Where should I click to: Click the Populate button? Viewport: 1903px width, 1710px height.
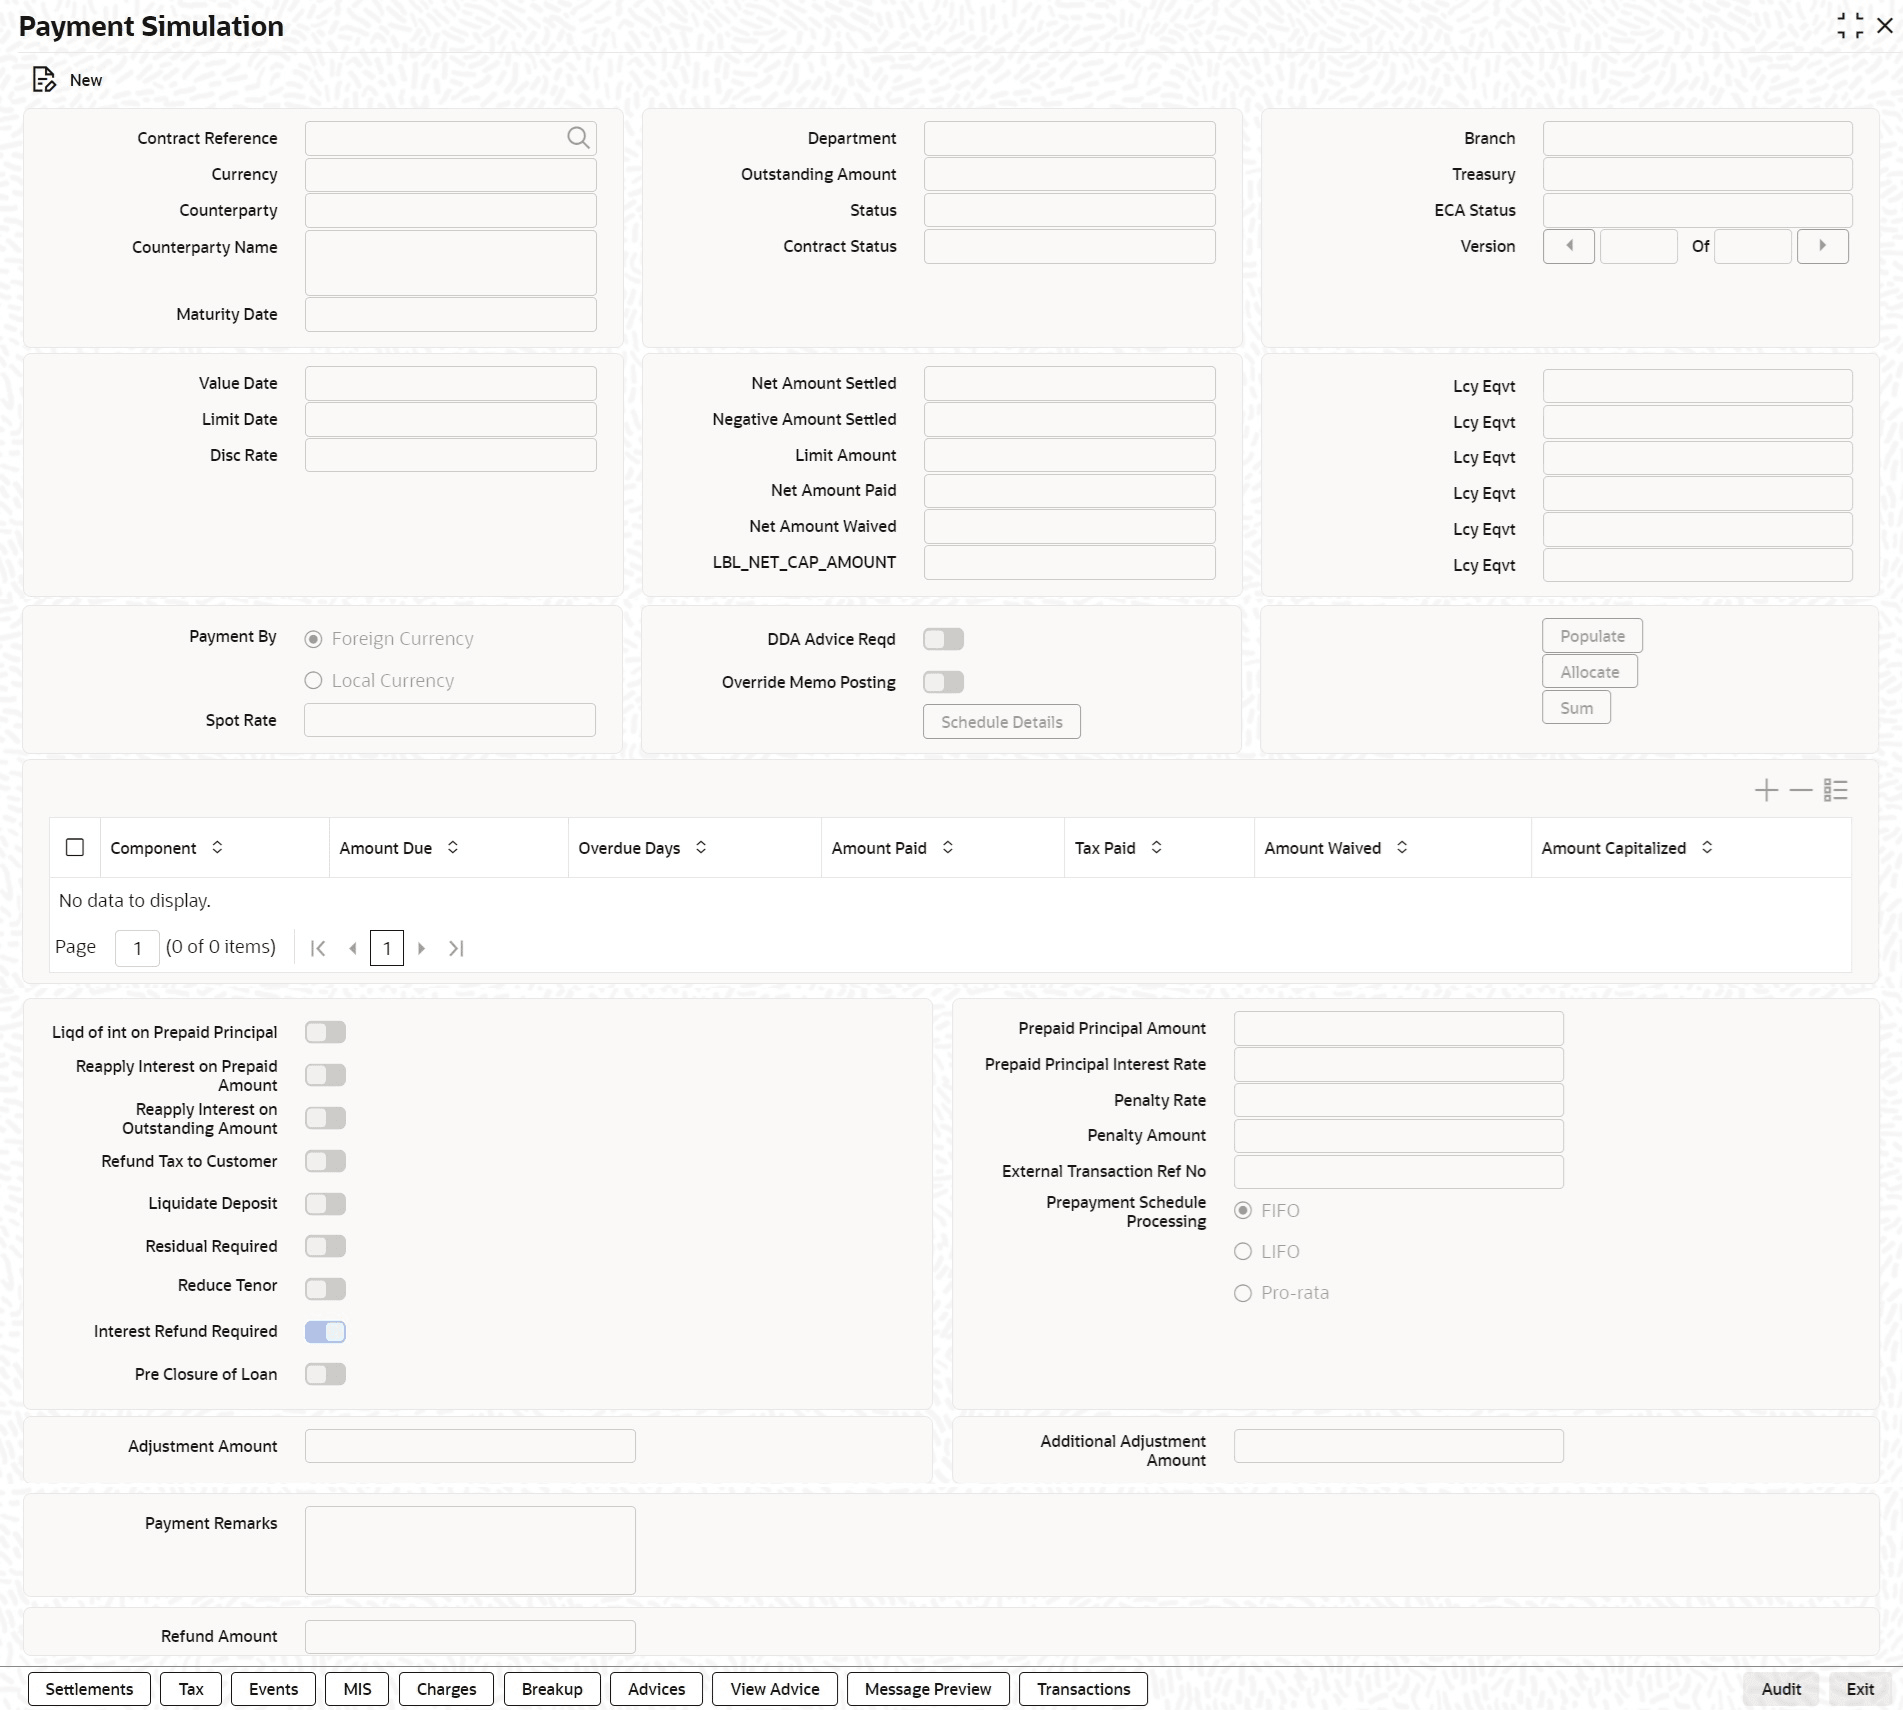click(x=1592, y=636)
